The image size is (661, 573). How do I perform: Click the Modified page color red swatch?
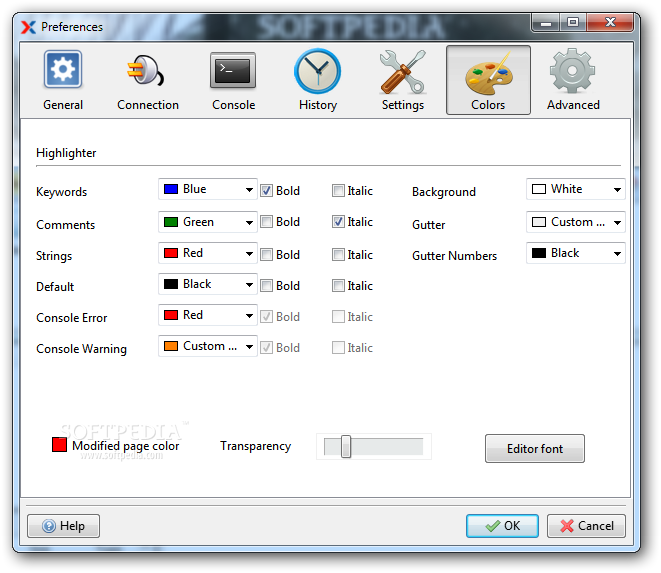59,444
